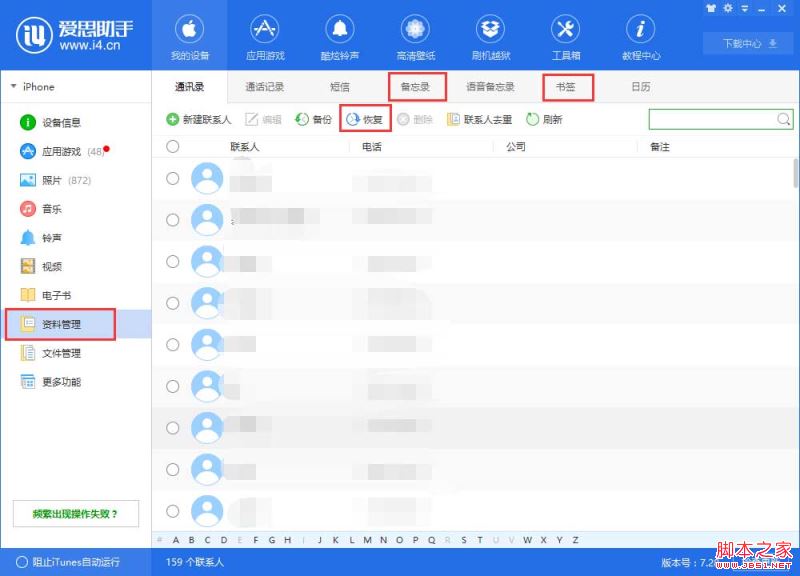Click the 频繁出现操作失败 link

74,513
